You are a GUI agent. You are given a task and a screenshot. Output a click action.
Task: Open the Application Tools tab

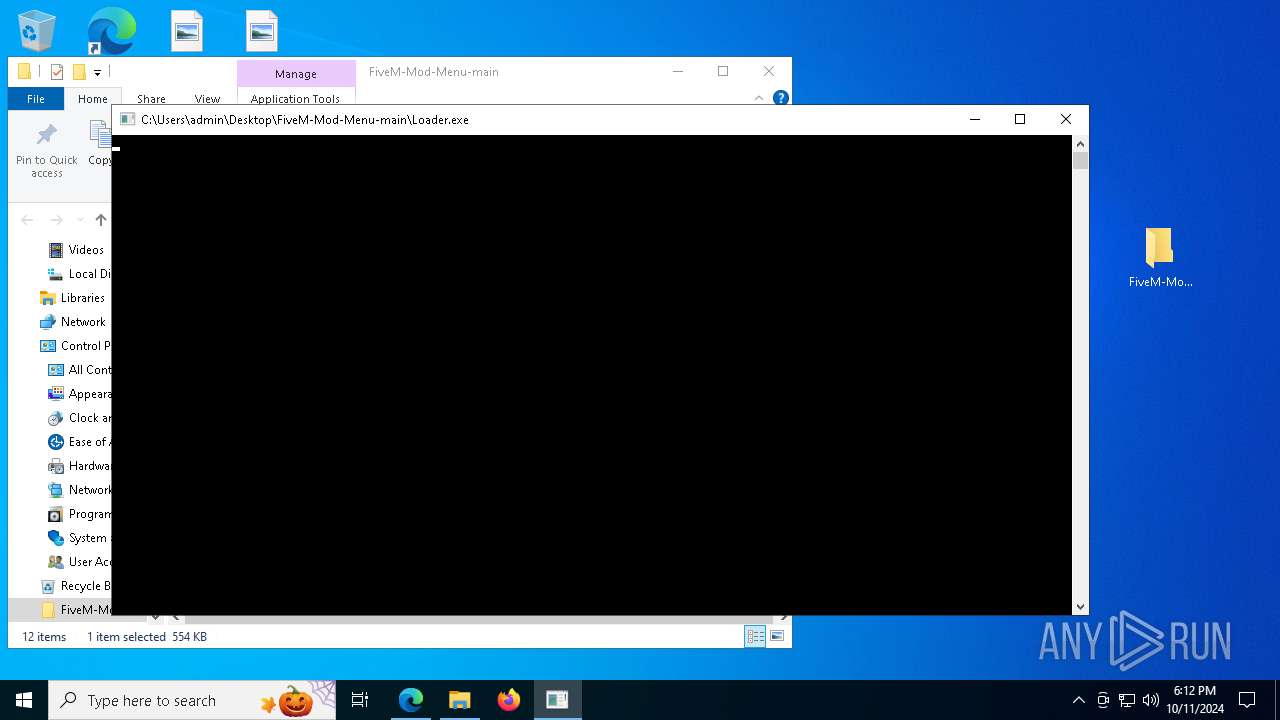point(295,99)
